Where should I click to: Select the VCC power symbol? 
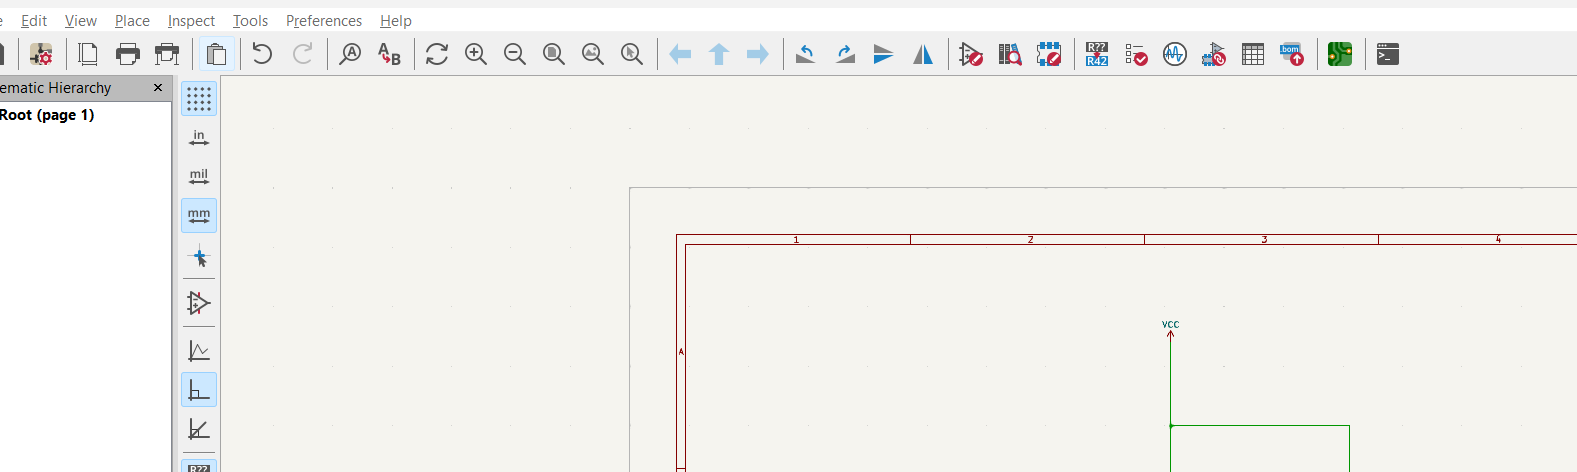coord(1170,329)
